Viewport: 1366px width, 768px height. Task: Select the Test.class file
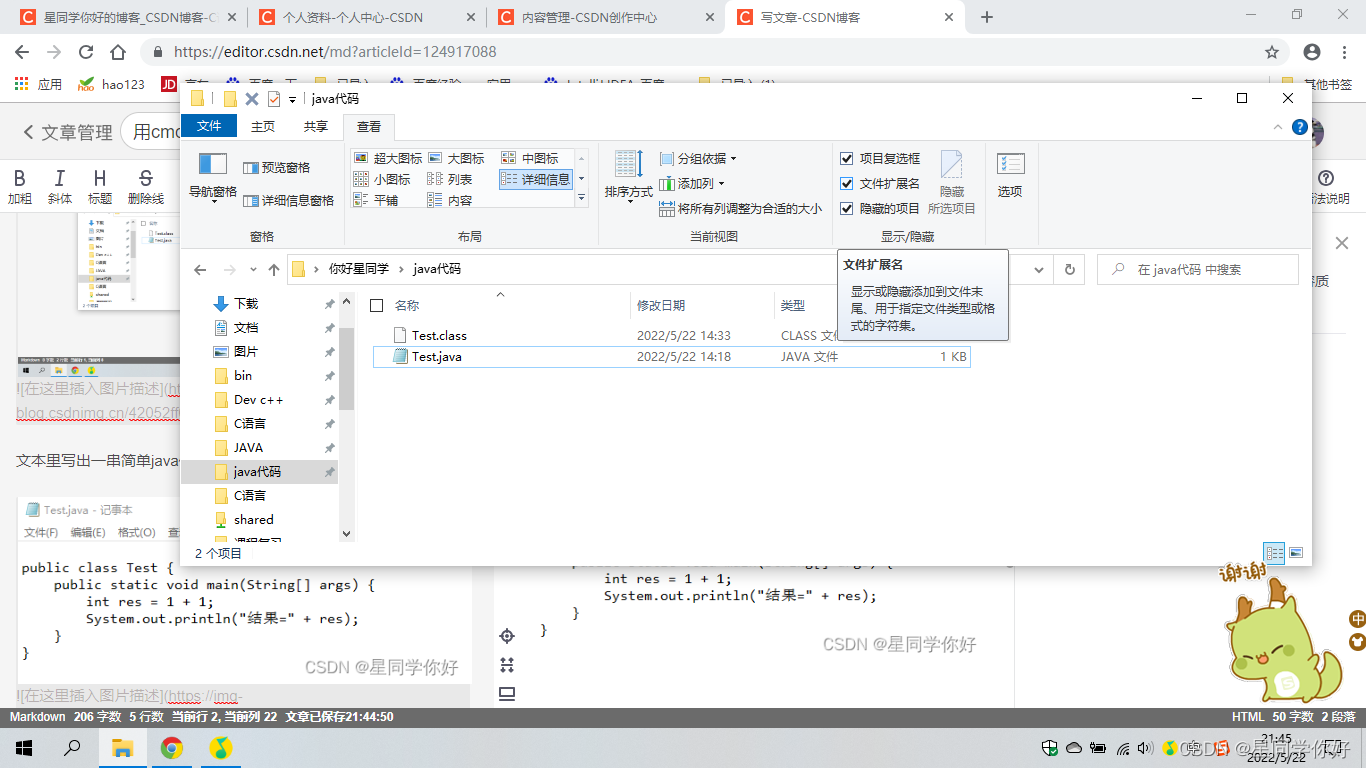[x=670, y=335]
